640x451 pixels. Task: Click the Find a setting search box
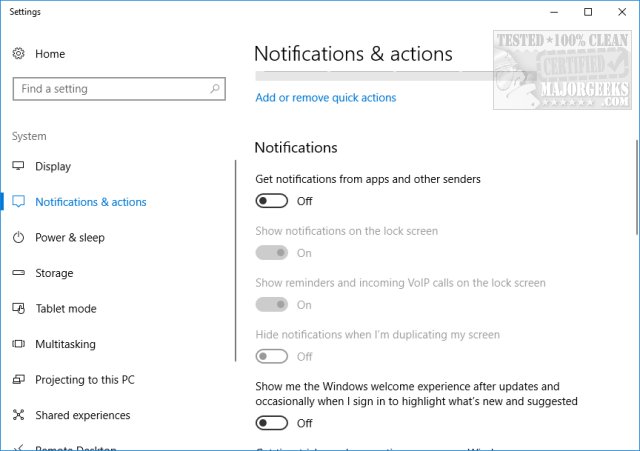click(x=110, y=89)
